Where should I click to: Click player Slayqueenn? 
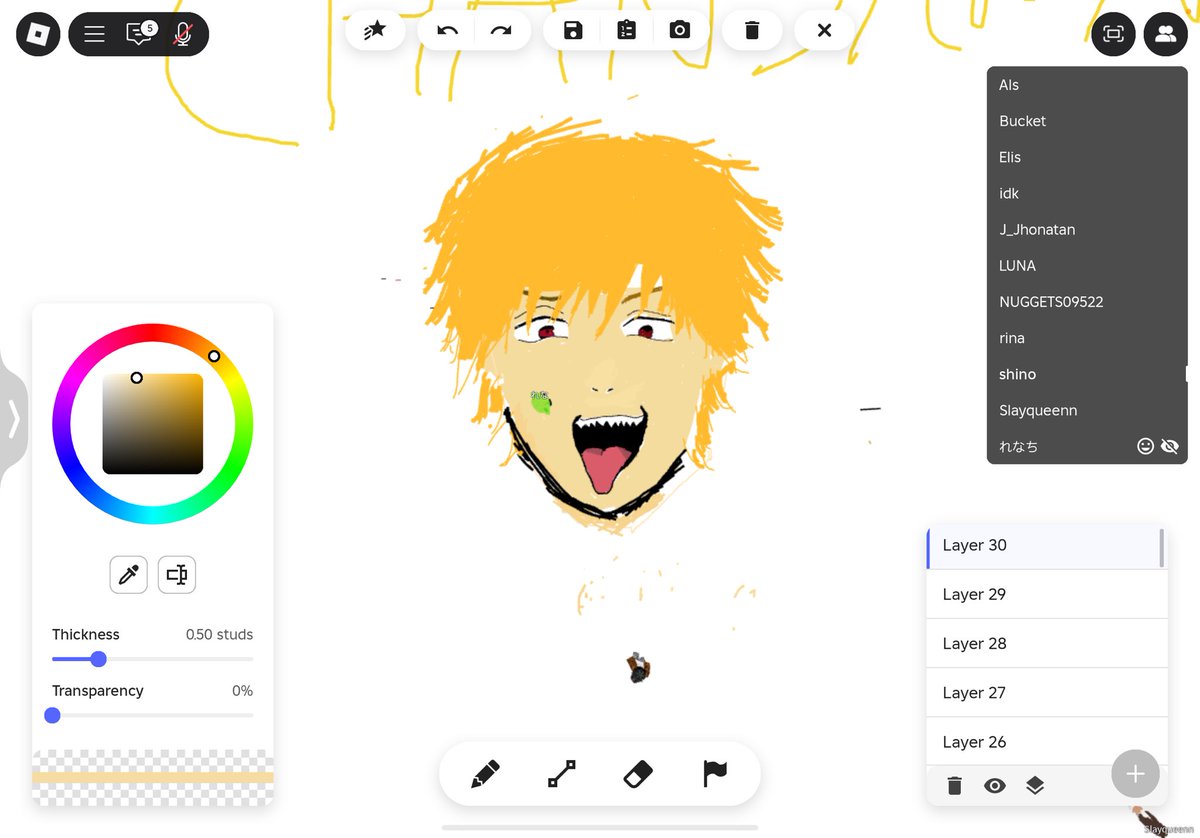tap(1087, 410)
